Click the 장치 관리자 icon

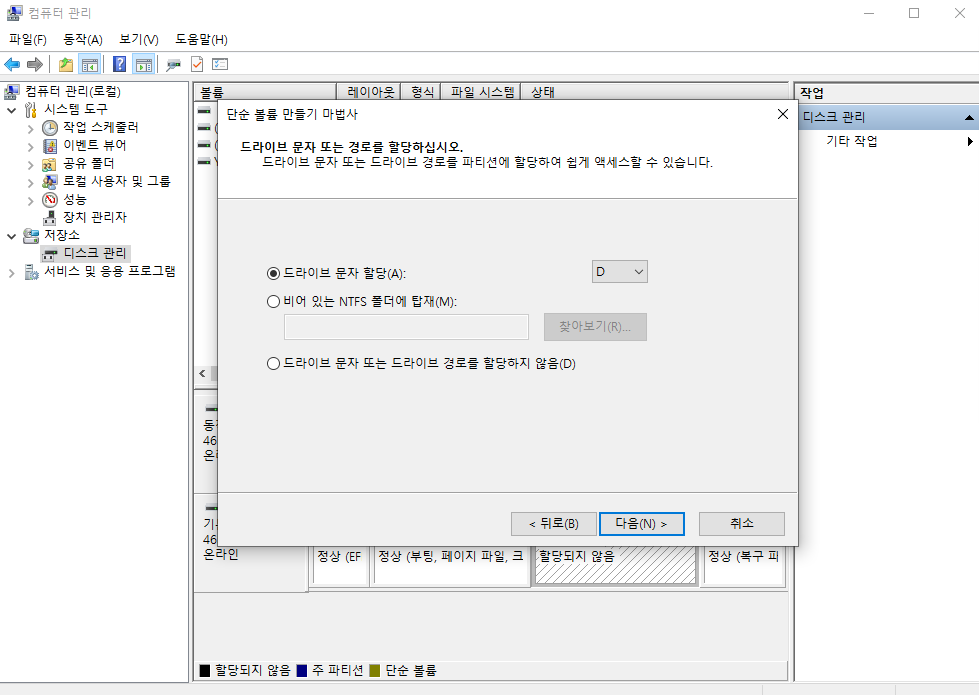point(49,218)
